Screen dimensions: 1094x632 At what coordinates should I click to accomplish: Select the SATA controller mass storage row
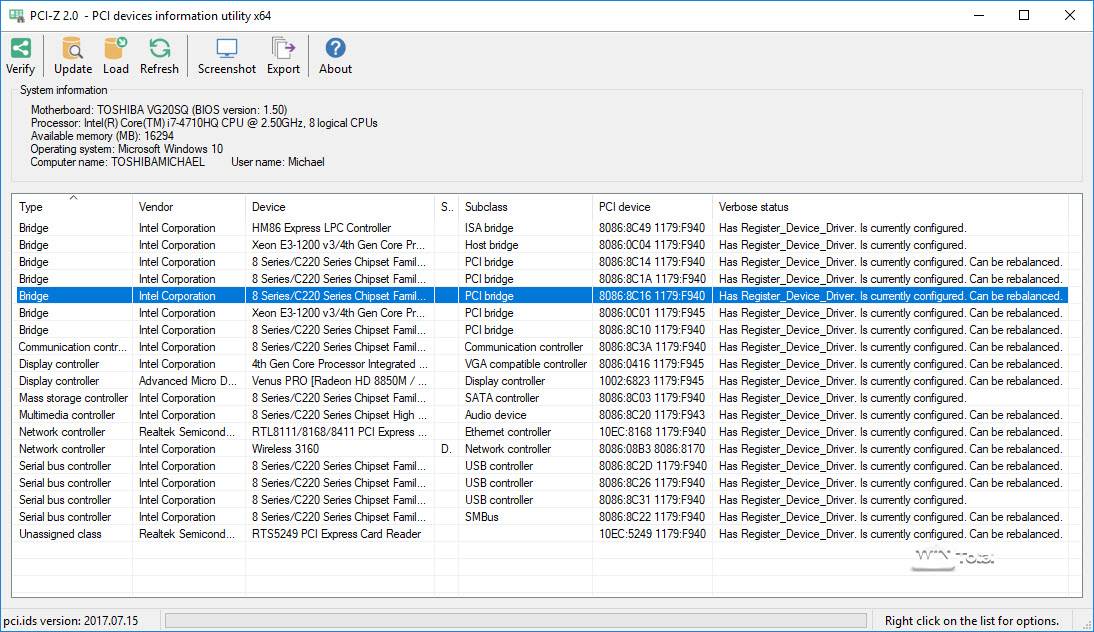[501, 398]
